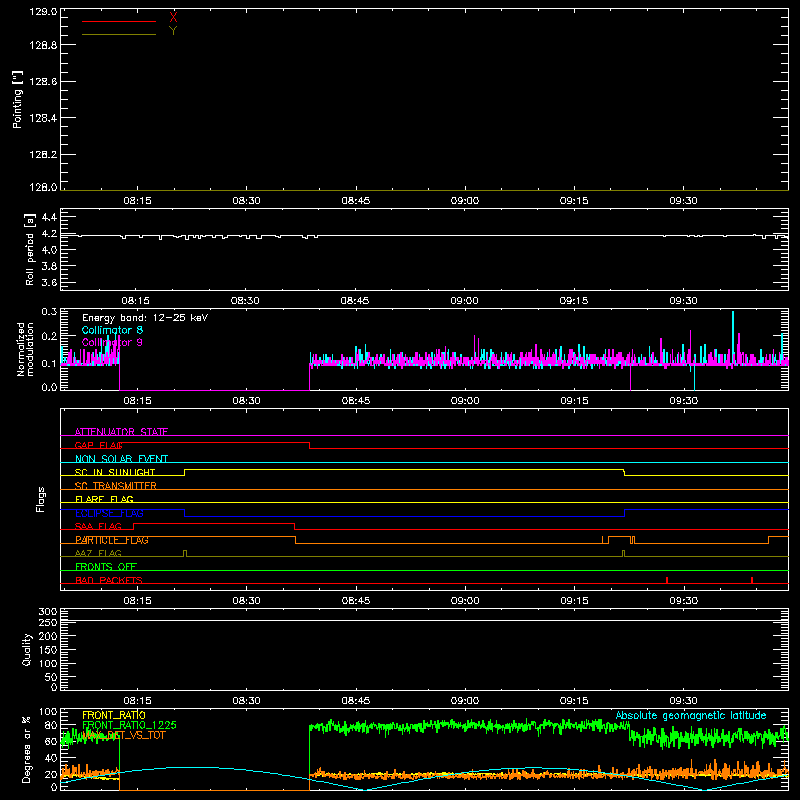This screenshot has width=800, height=800.
Task: Click the FRONTS_OFF label
Action: (x=106, y=567)
